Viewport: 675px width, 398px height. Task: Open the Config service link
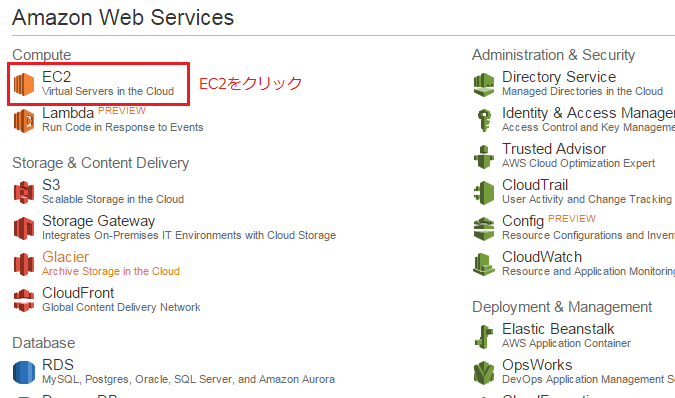coord(523,221)
